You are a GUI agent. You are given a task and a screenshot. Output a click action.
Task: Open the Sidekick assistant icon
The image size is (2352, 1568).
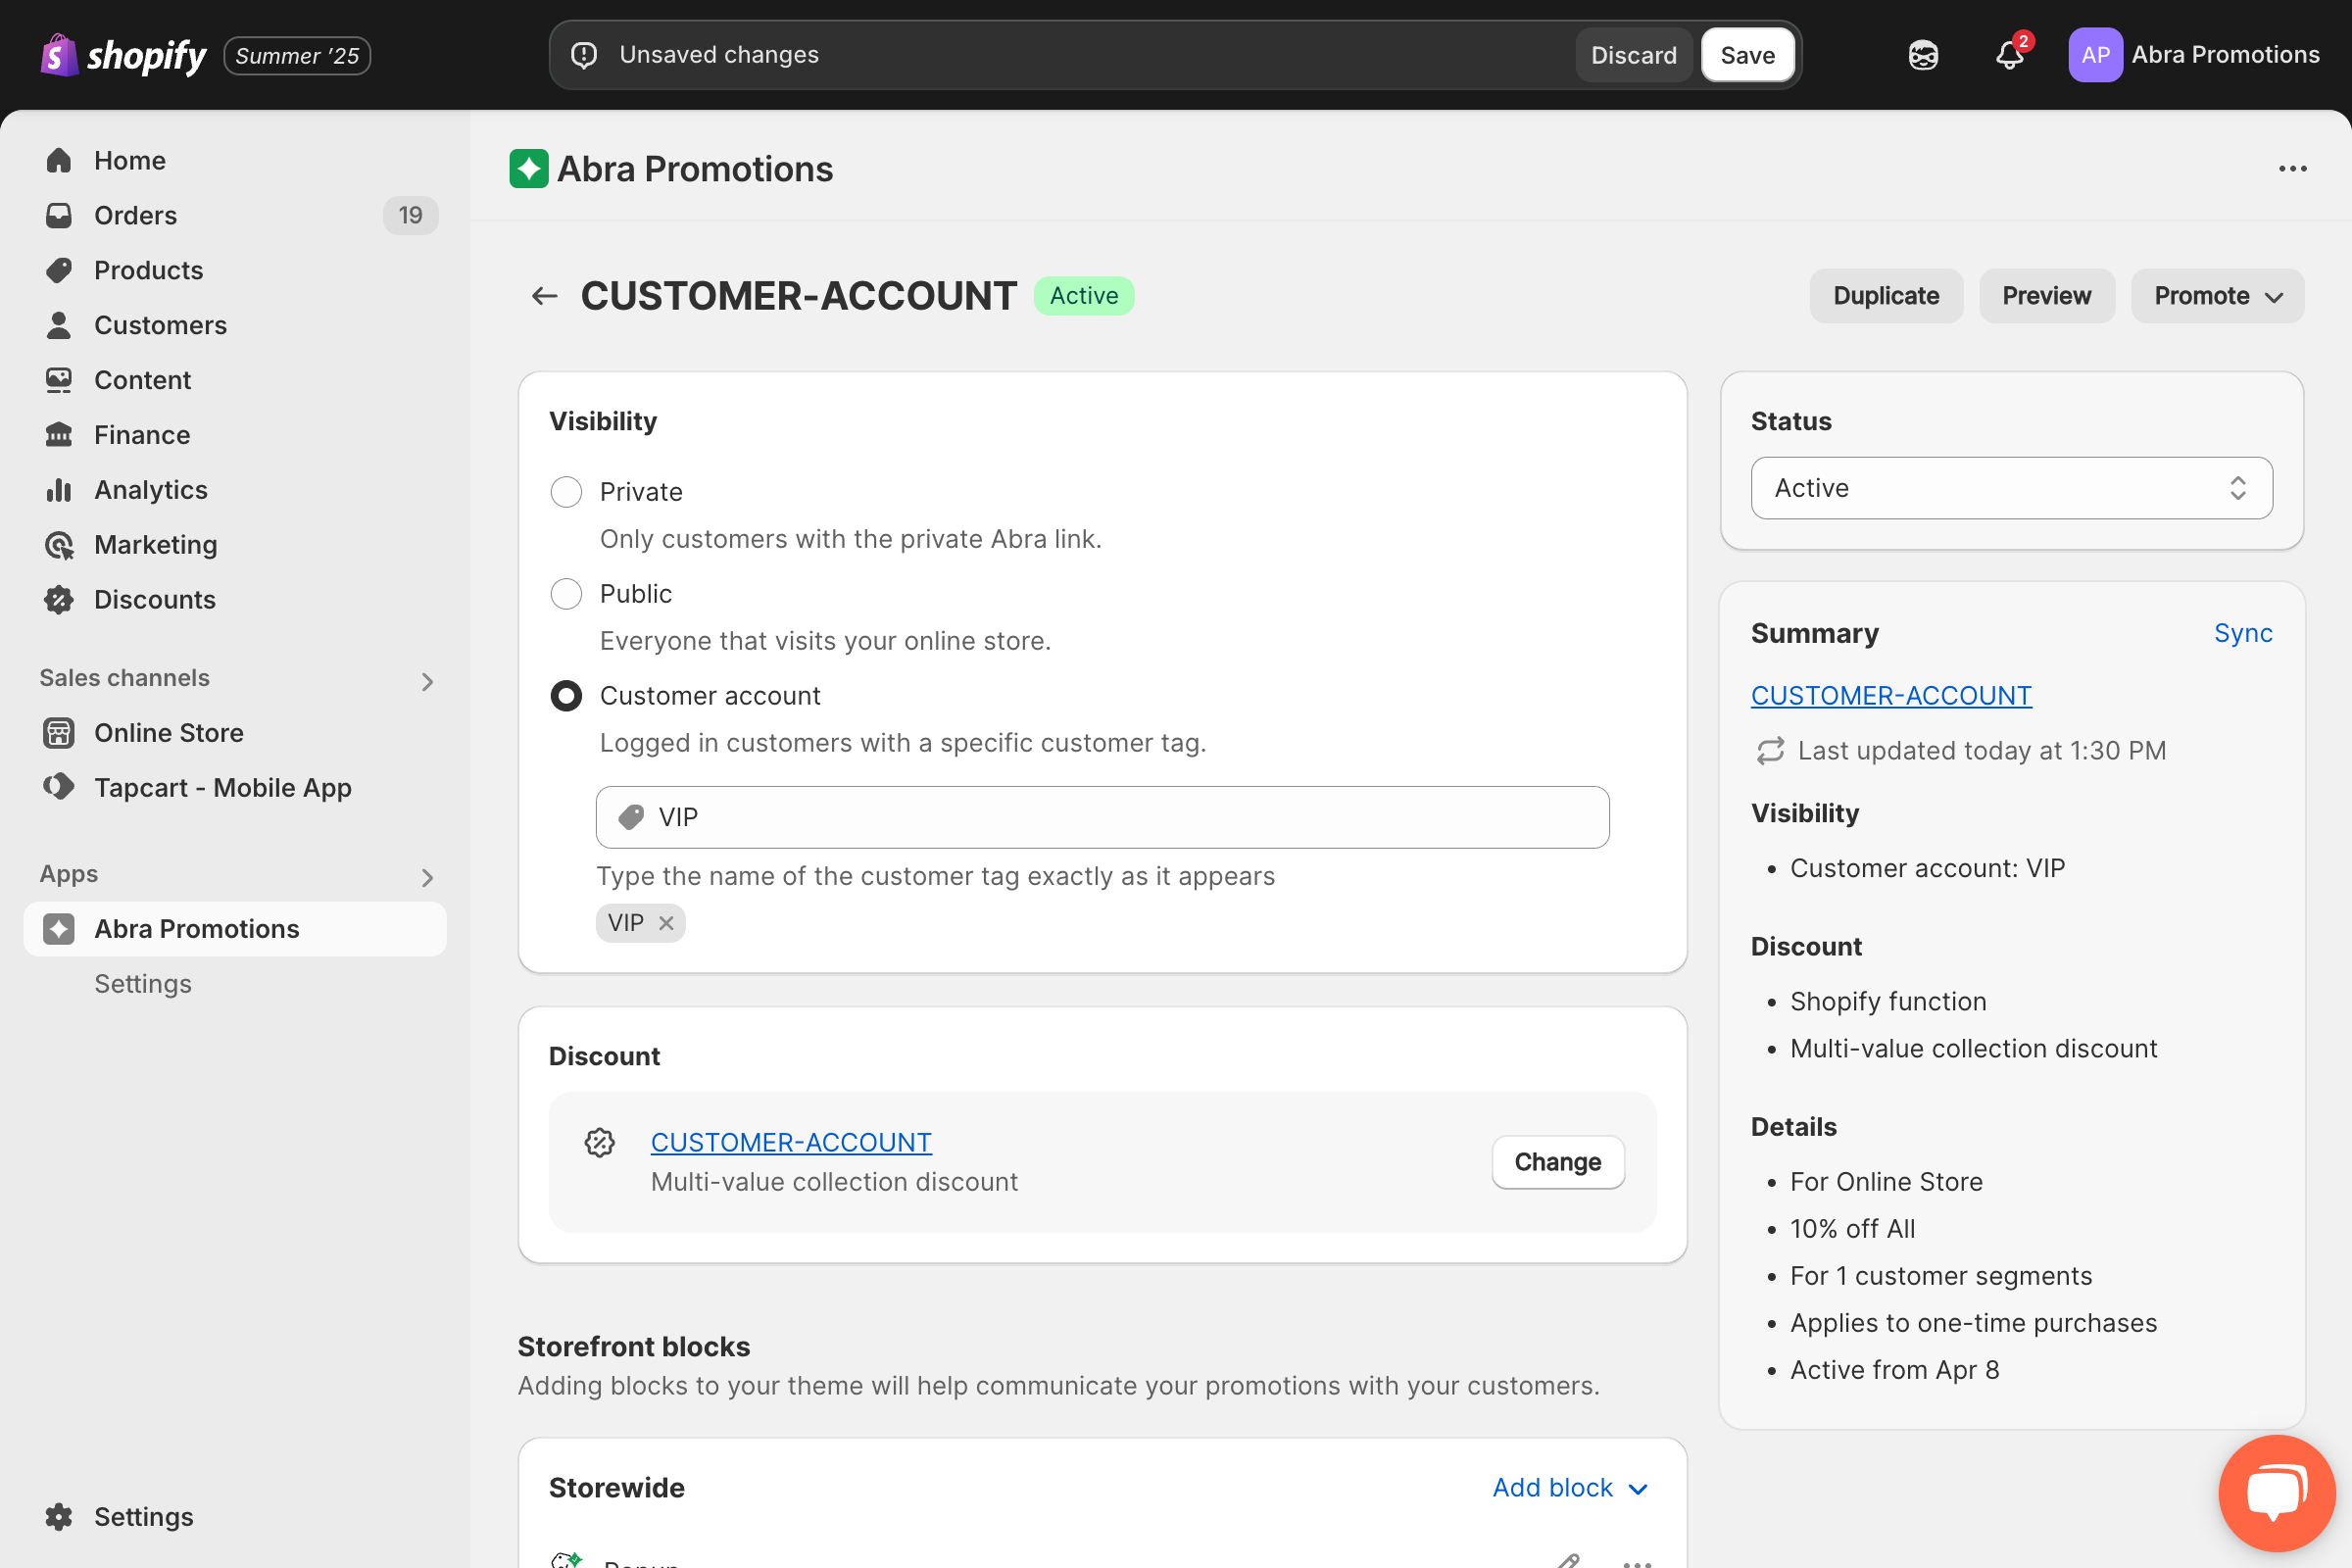(1923, 55)
